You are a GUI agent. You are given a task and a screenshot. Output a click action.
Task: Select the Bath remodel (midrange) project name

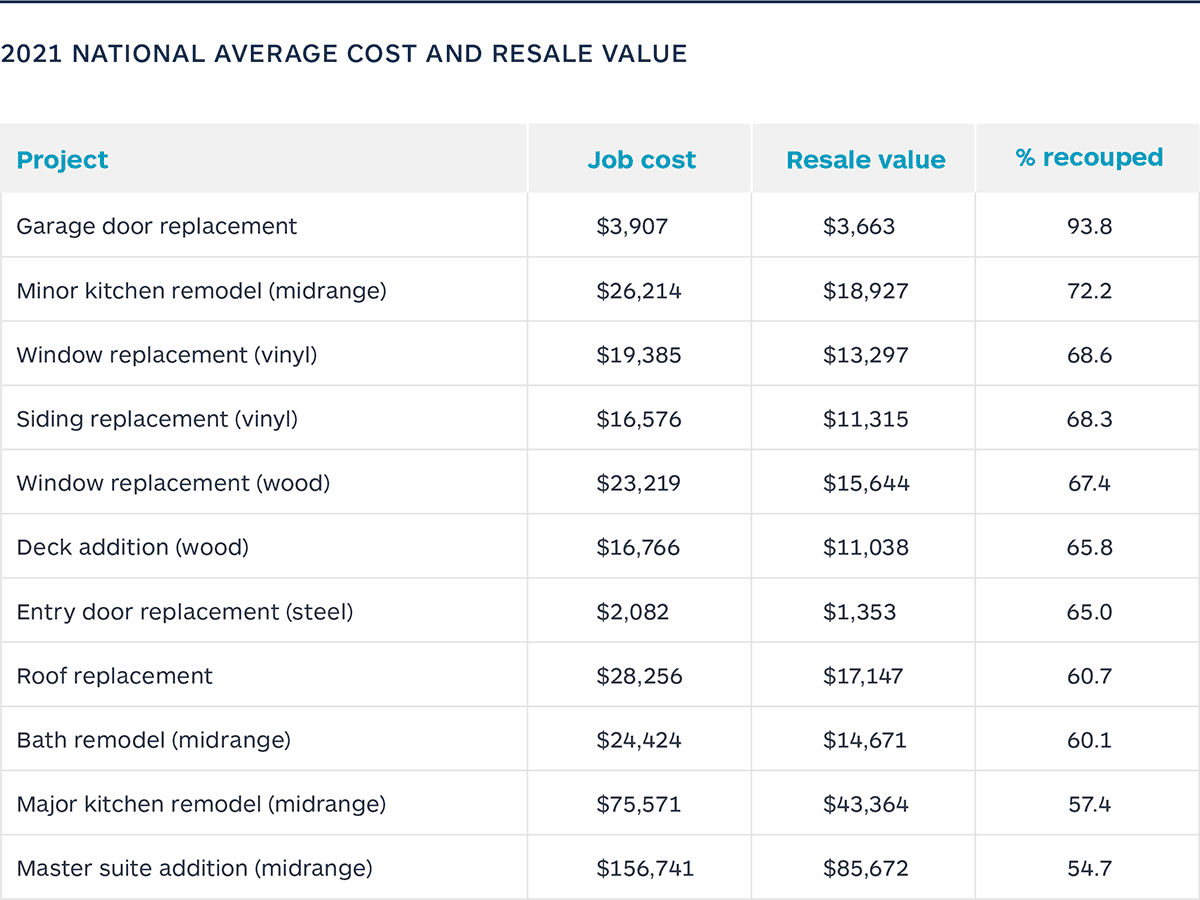(x=153, y=740)
